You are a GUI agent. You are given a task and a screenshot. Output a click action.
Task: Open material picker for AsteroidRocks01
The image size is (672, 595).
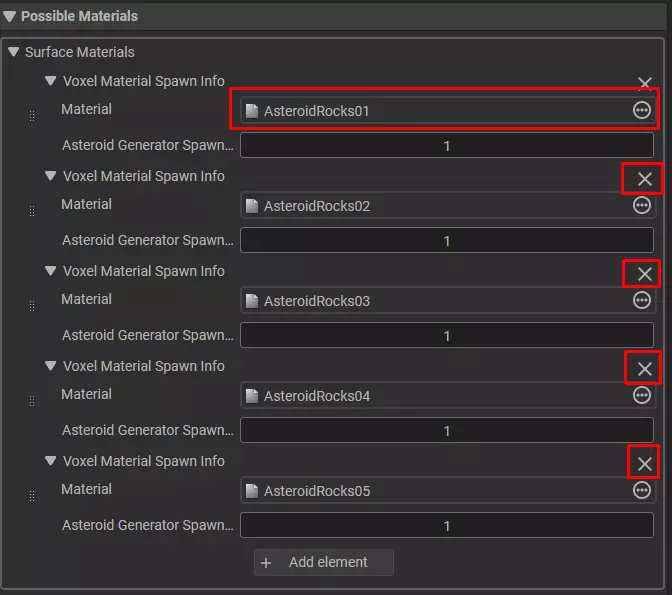(642, 111)
